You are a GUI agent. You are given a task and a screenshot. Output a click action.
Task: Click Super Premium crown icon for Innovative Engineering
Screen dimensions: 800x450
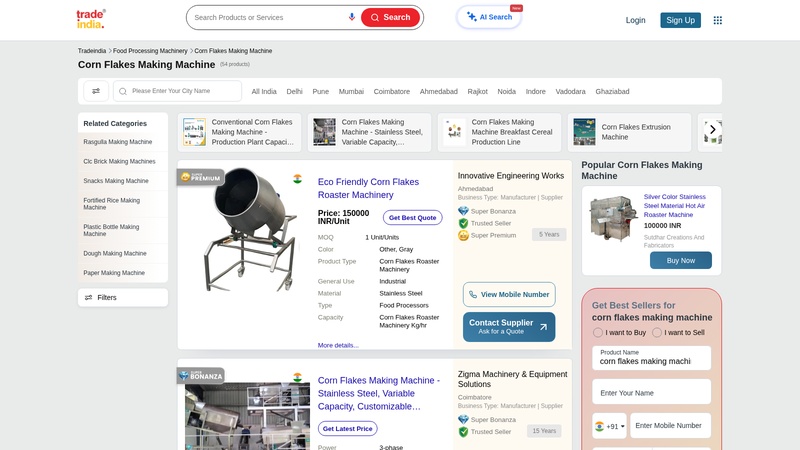pos(463,236)
